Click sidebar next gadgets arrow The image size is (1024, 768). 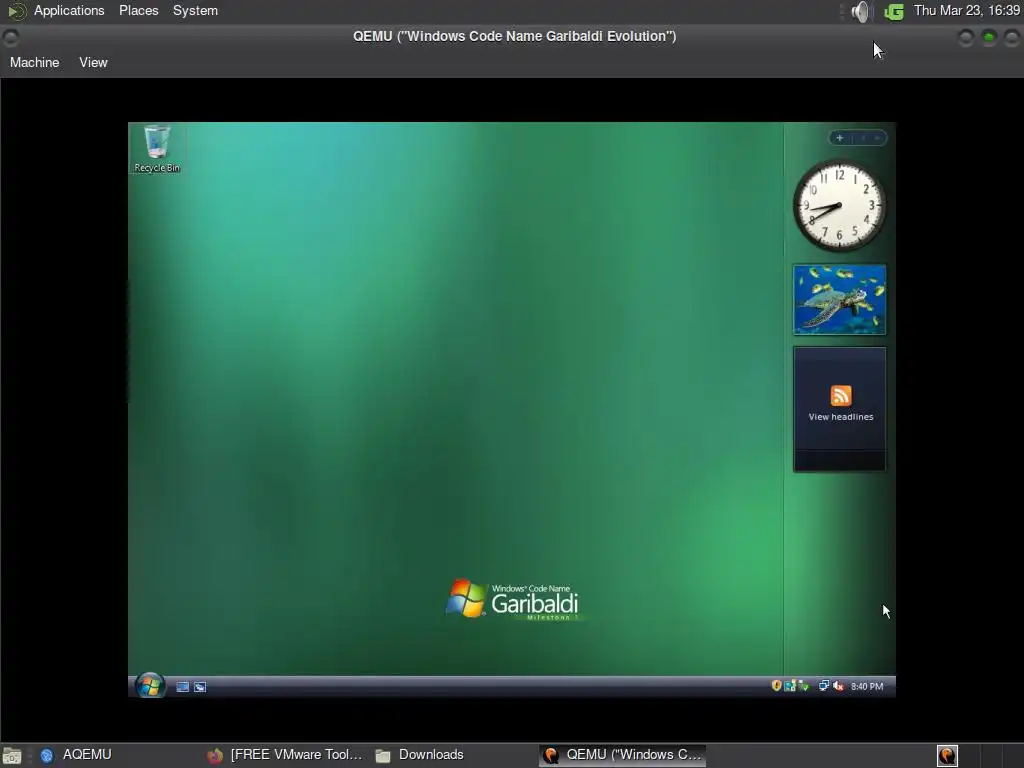pos(877,138)
